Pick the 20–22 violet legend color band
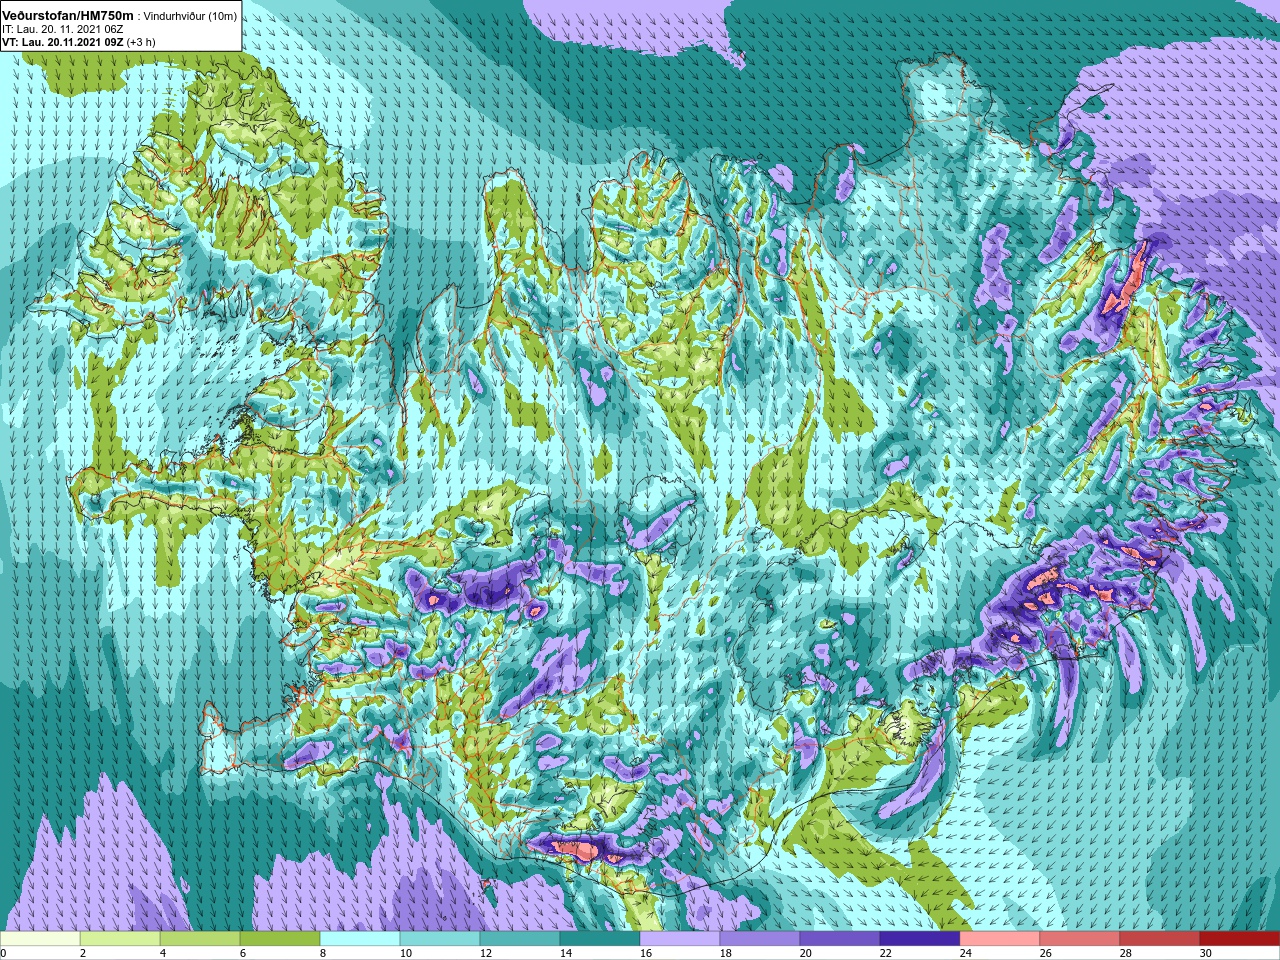 (x=840, y=939)
